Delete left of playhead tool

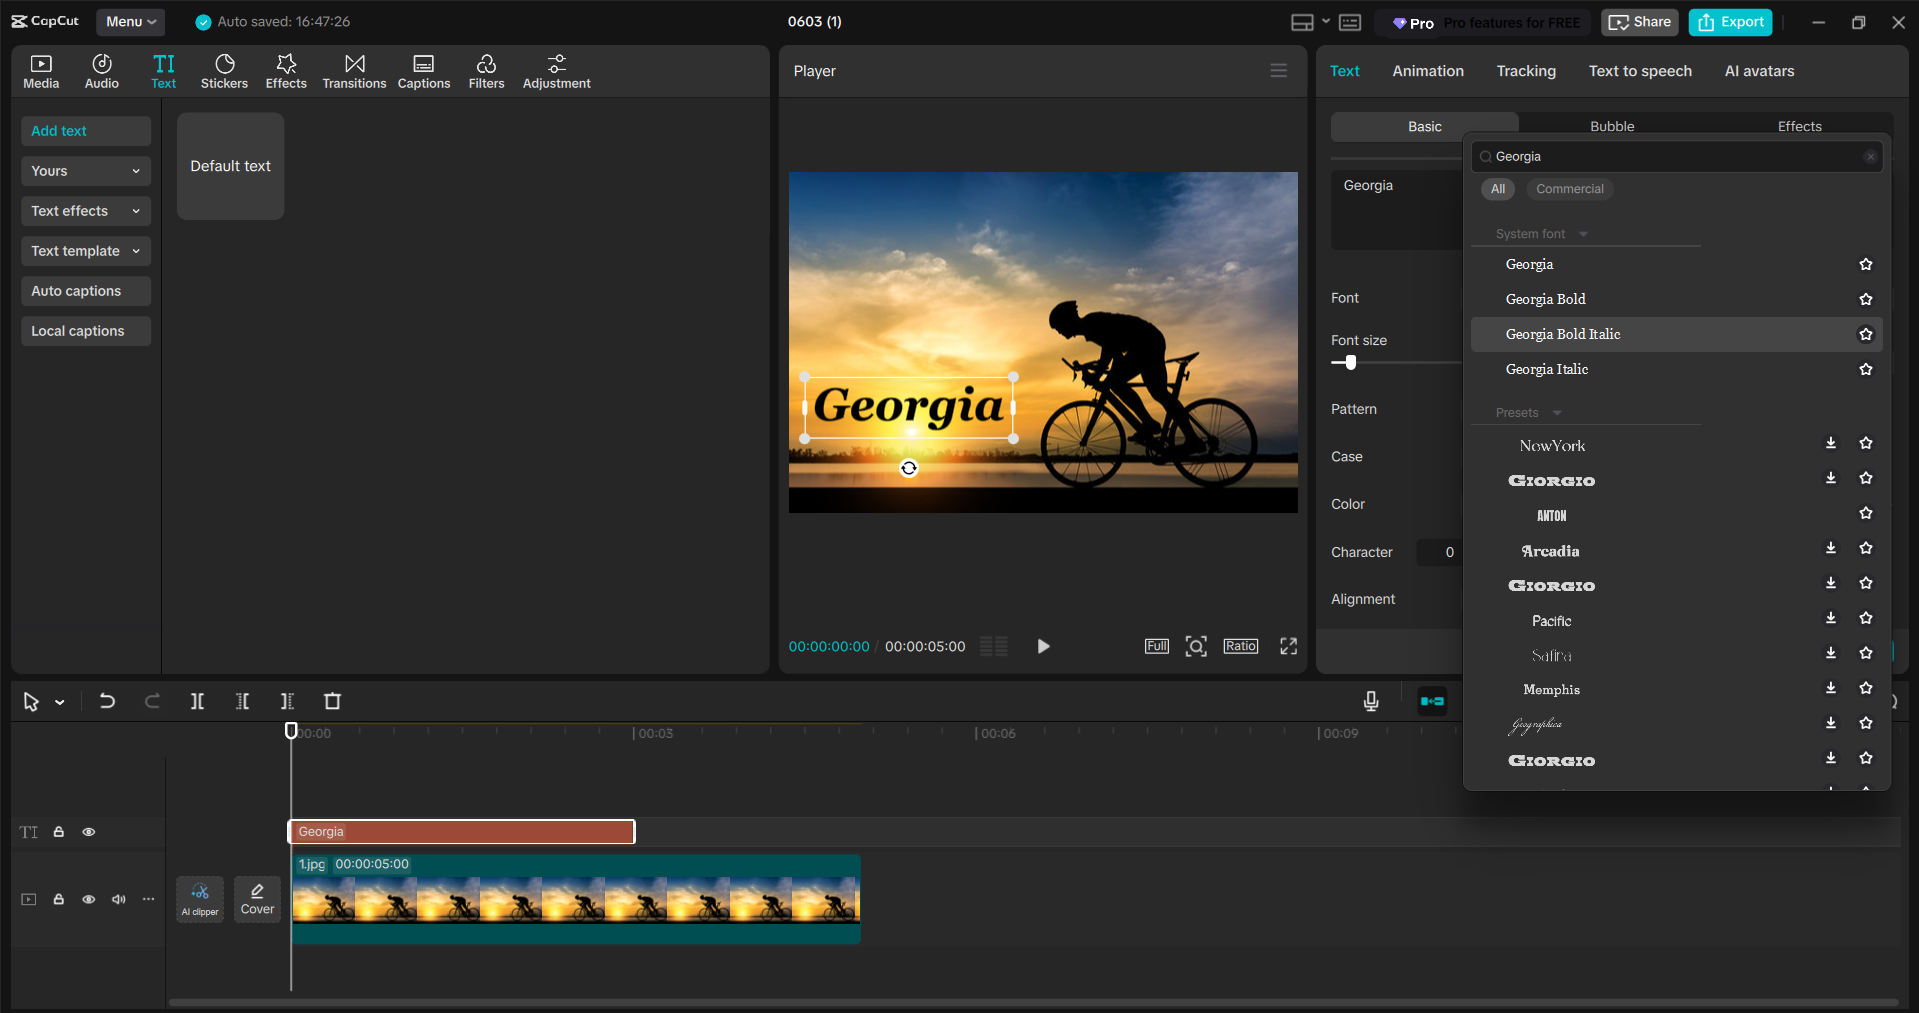[242, 701]
